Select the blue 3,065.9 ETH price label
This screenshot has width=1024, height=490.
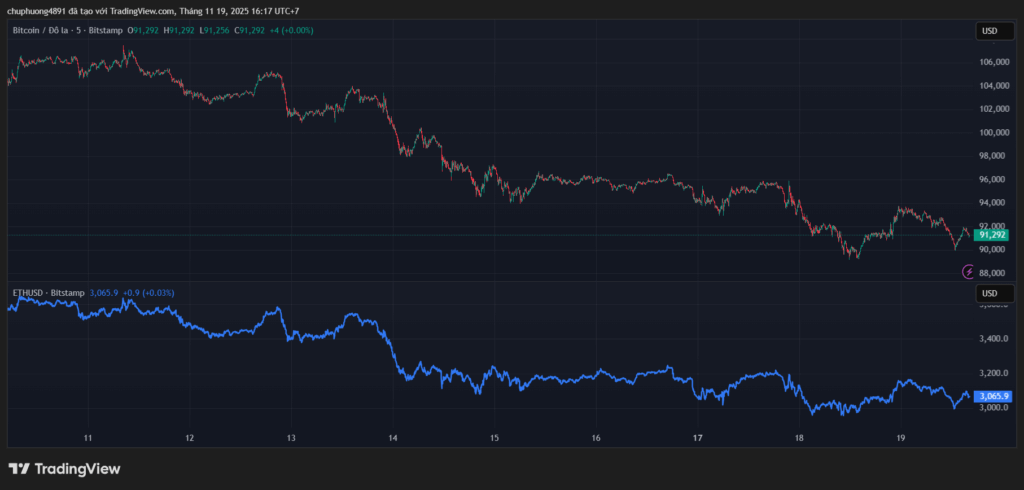(x=994, y=396)
